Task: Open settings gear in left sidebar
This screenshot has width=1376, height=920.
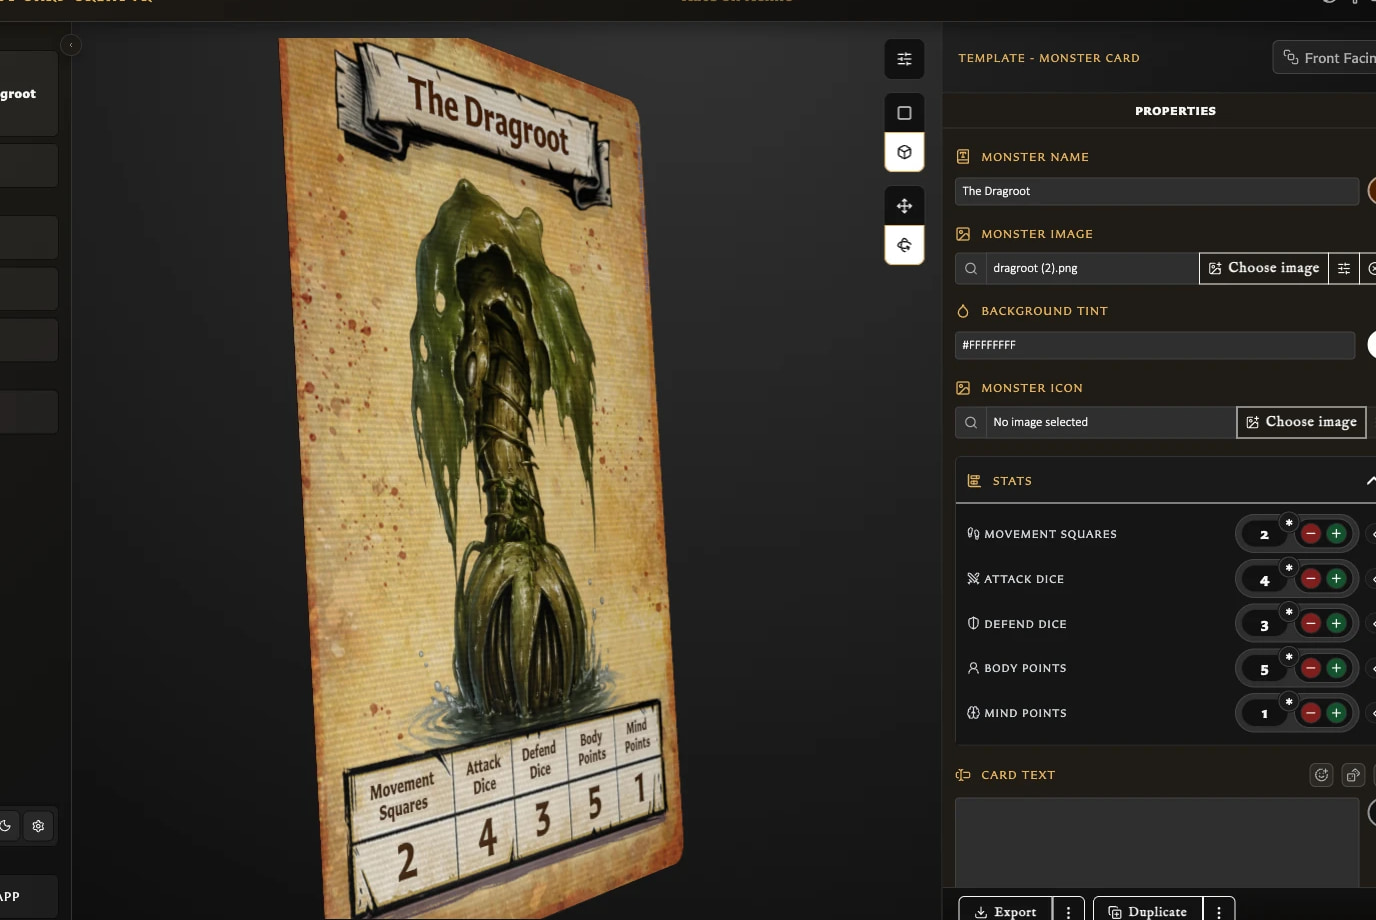Action: (38, 826)
